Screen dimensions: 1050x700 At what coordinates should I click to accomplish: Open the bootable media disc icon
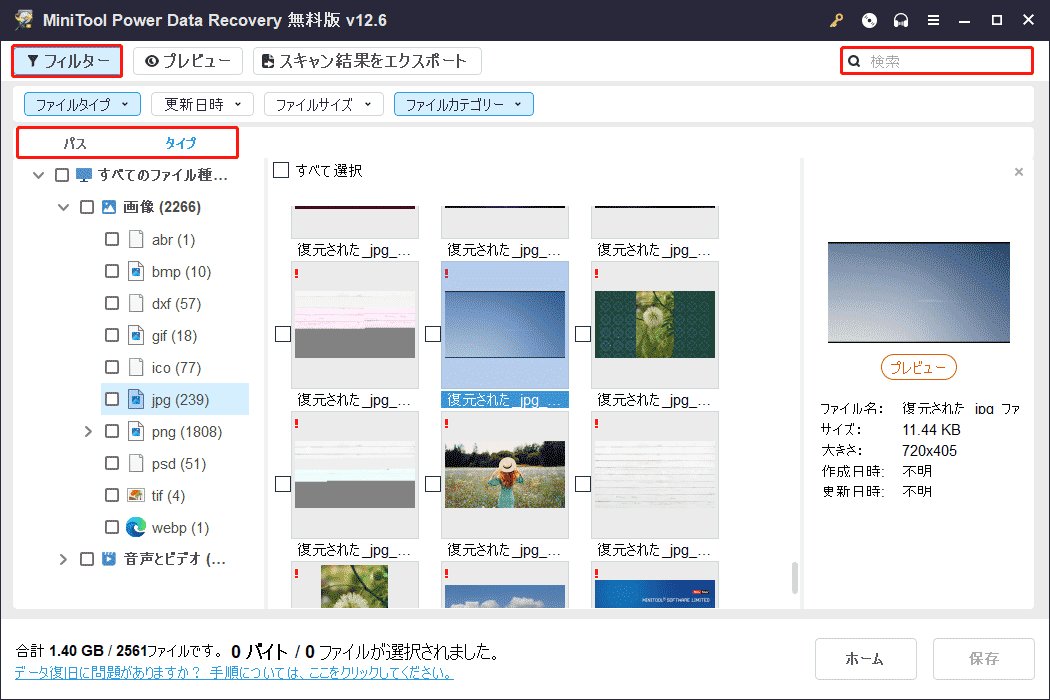click(869, 20)
